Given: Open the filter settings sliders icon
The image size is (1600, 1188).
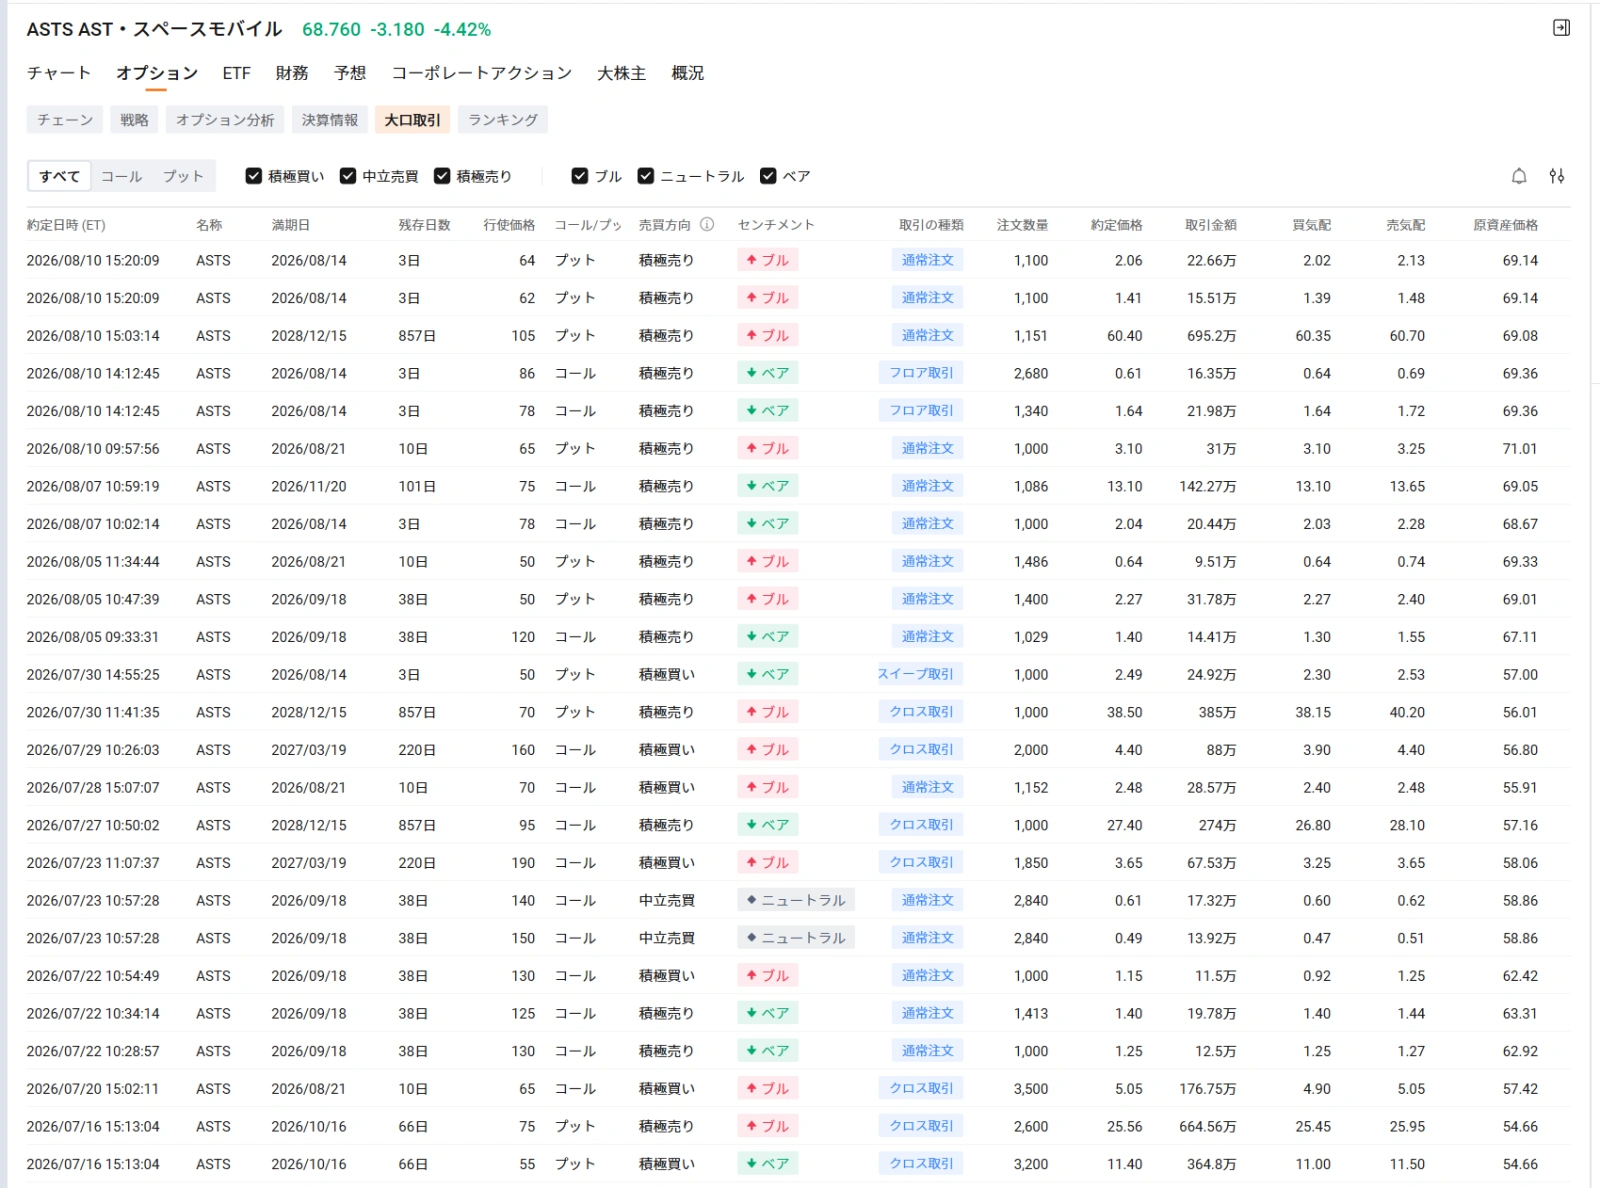Looking at the screenshot, I should tap(1557, 176).
